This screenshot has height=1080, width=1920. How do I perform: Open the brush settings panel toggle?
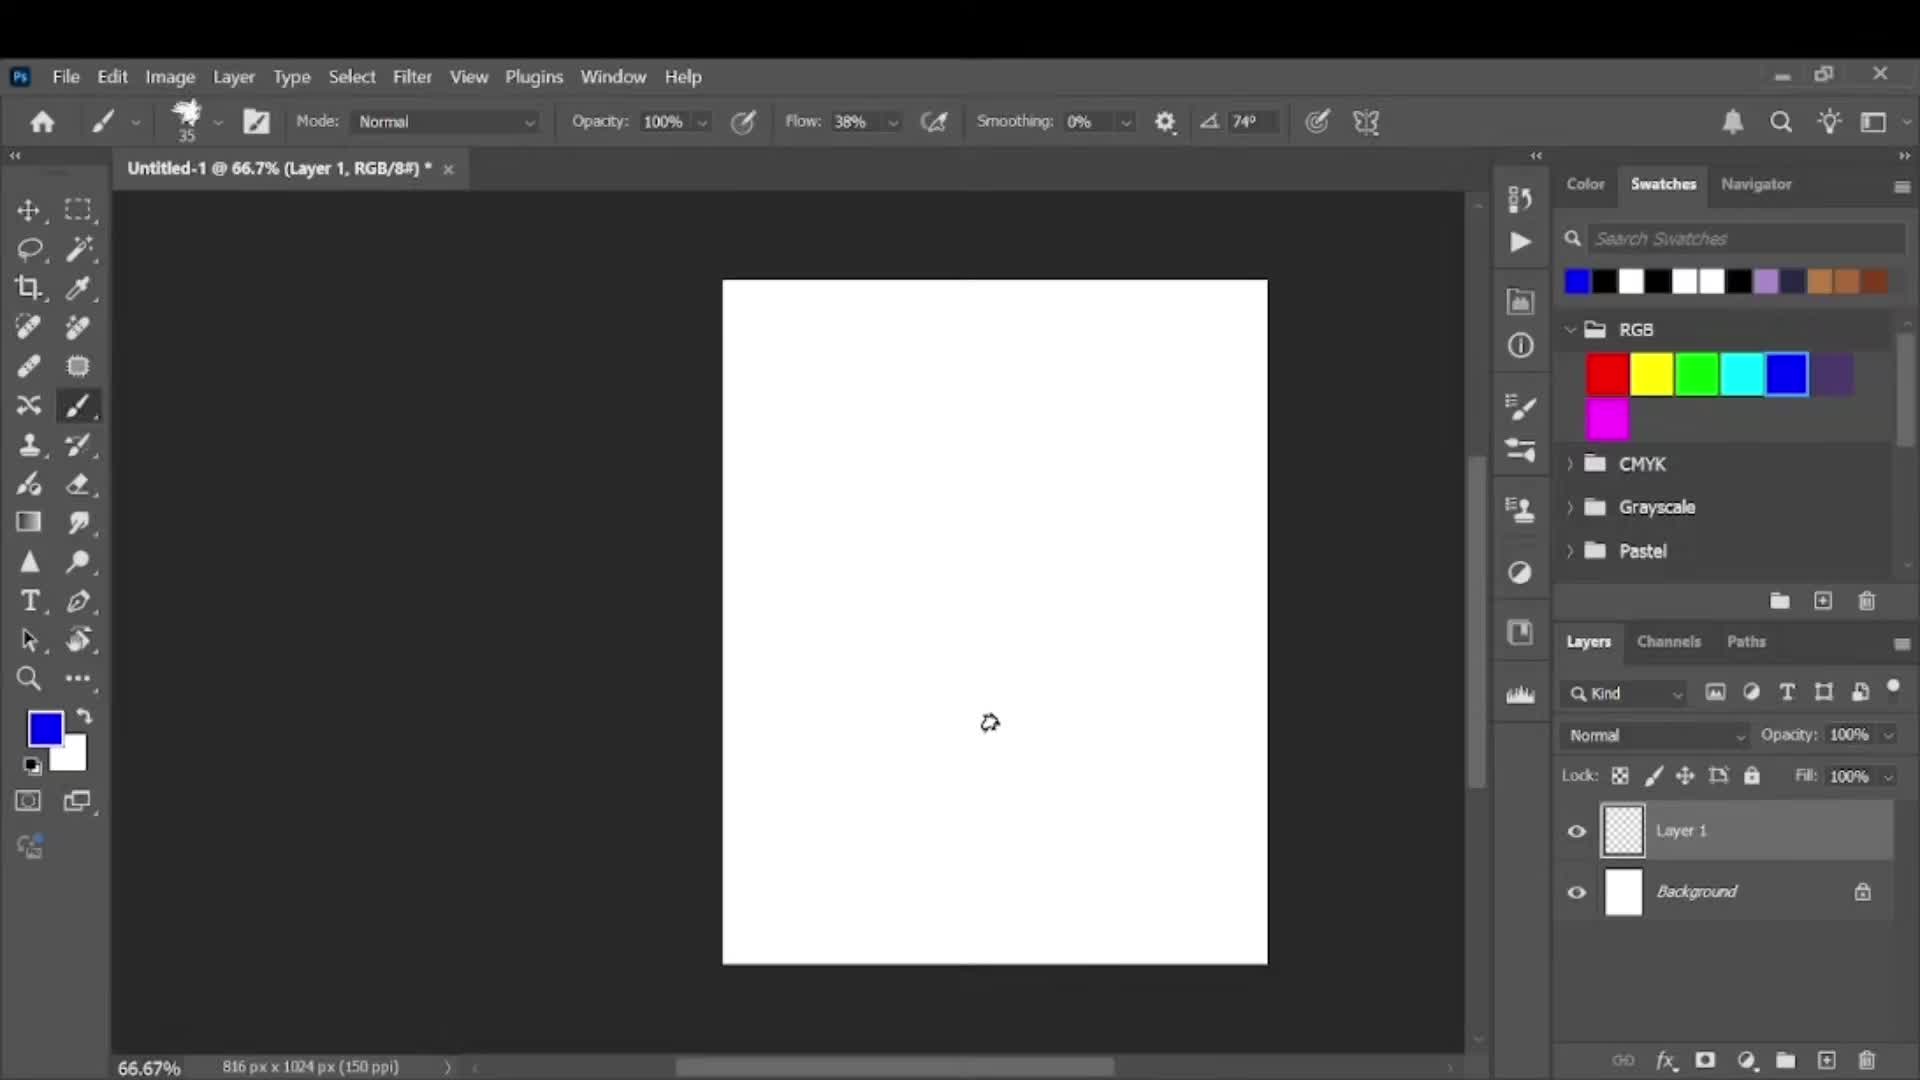pyautogui.click(x=257, y=122)
